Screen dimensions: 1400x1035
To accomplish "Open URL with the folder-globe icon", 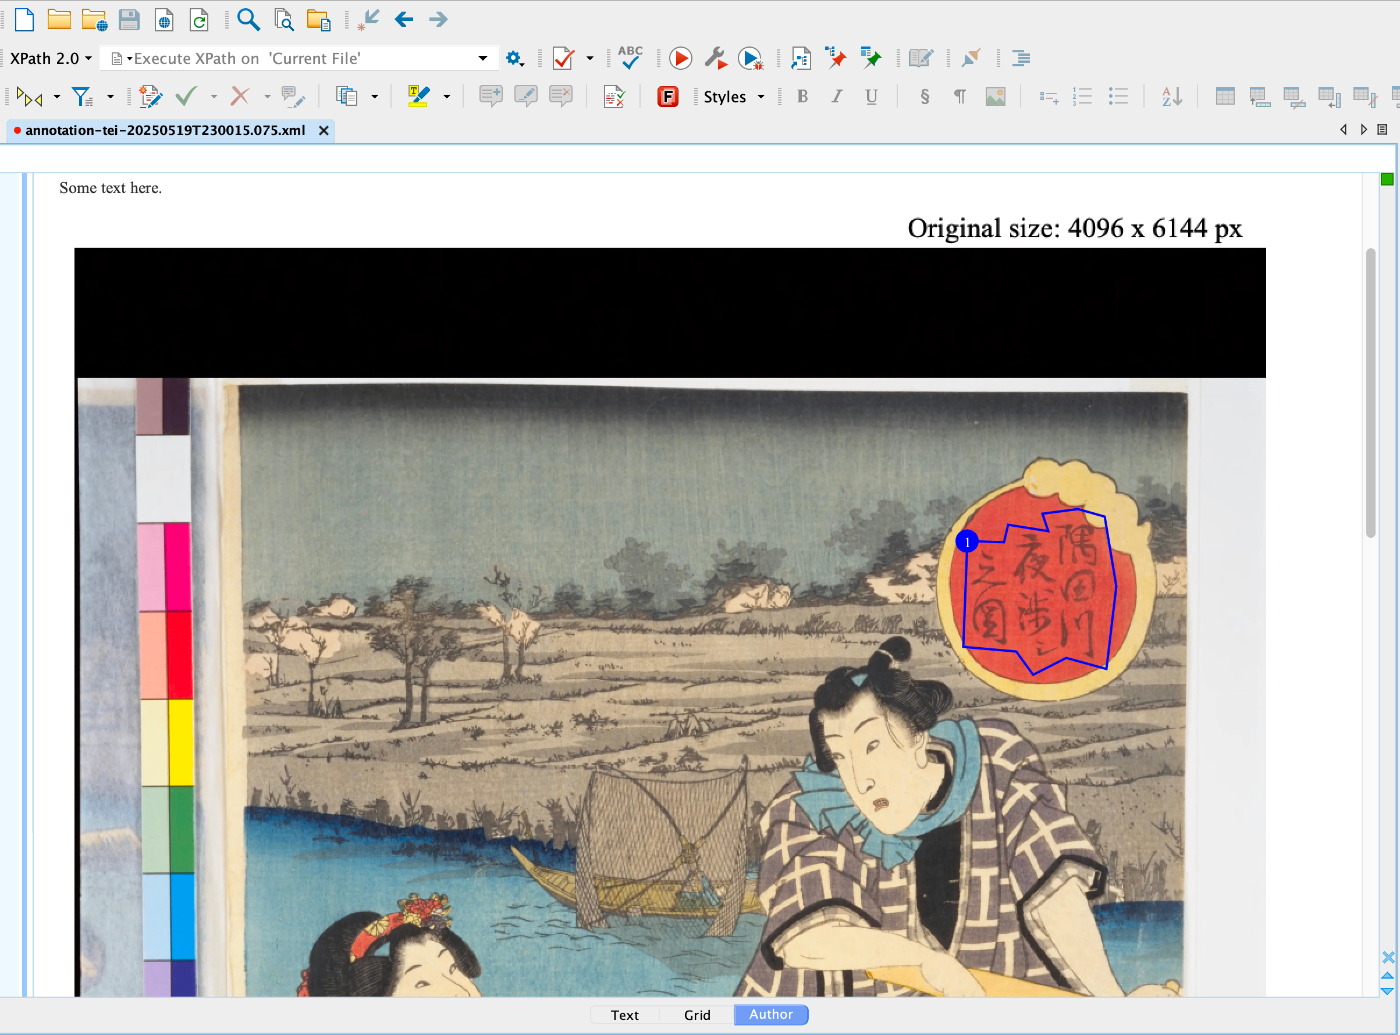I will [94, 19].
